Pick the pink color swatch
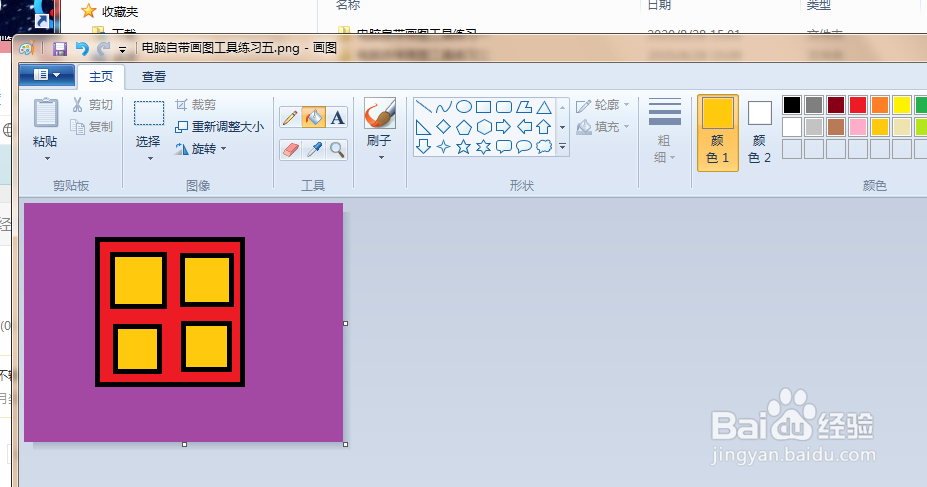The image size is (927, 487). [x=858, y=127]
